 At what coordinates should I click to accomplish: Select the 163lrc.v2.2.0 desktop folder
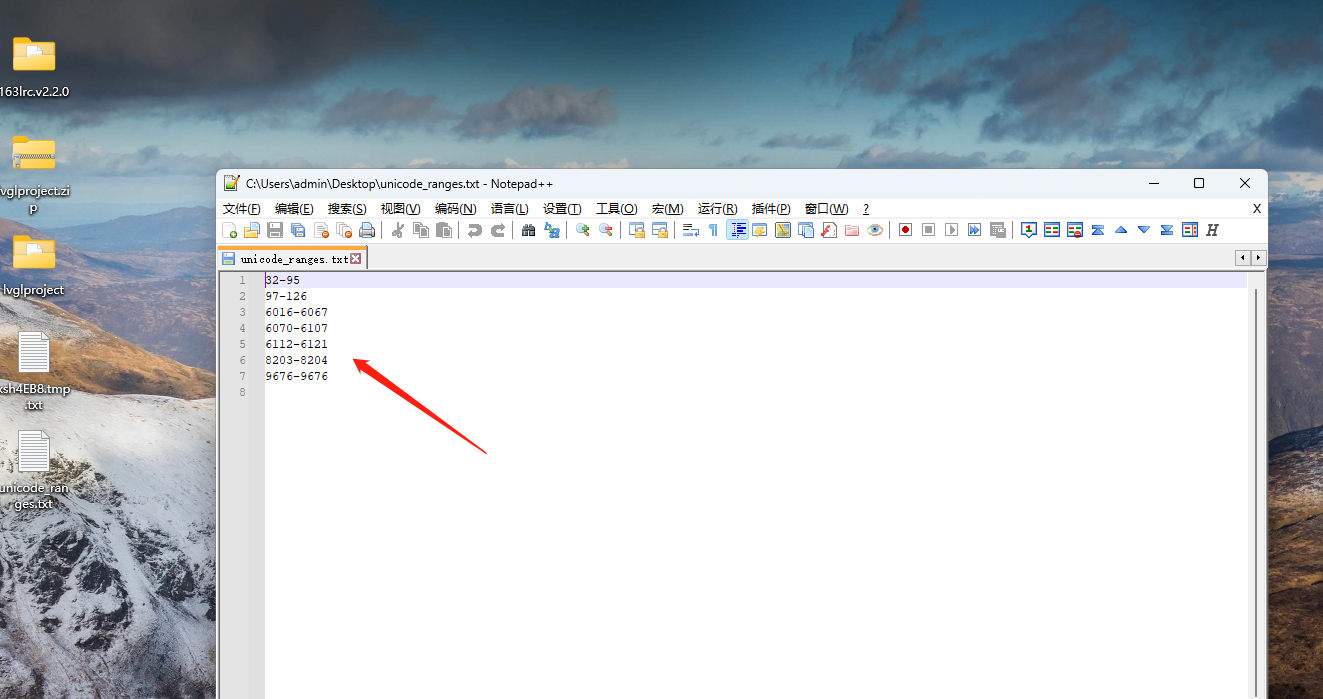click(34, 66)
